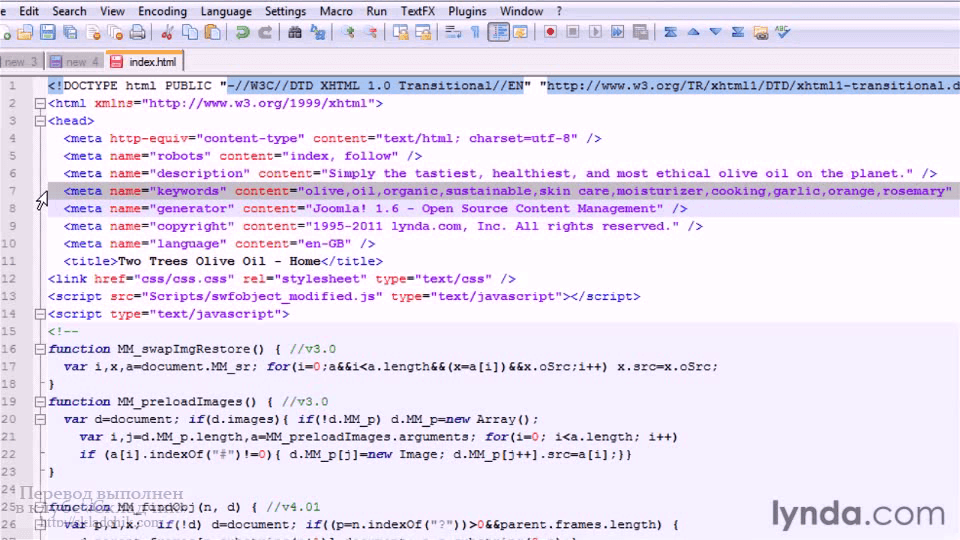The height and width of the screenshot is (540, 960).
Task: Collapse the MM_preloadImages function fold
Action: coord(40,402)
